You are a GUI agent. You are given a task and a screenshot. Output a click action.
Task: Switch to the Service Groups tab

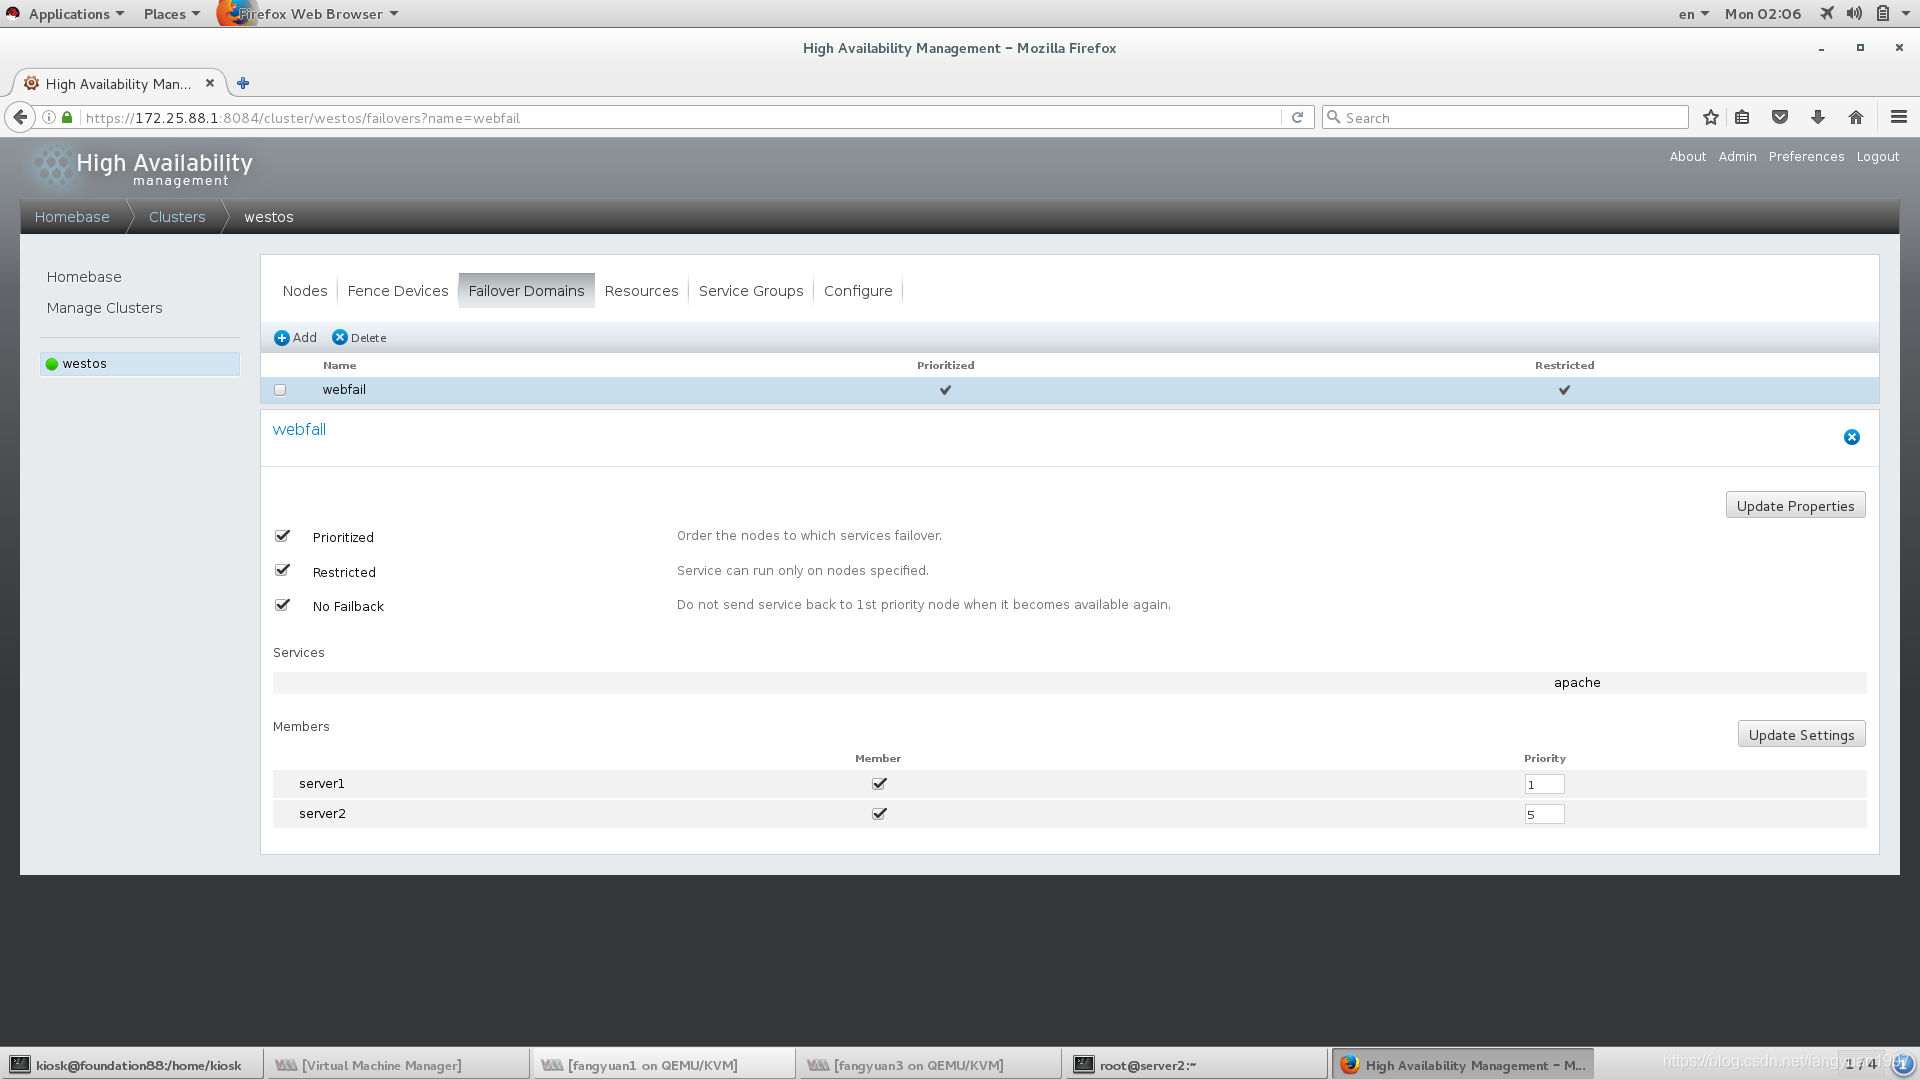click(x=750, y=291)
